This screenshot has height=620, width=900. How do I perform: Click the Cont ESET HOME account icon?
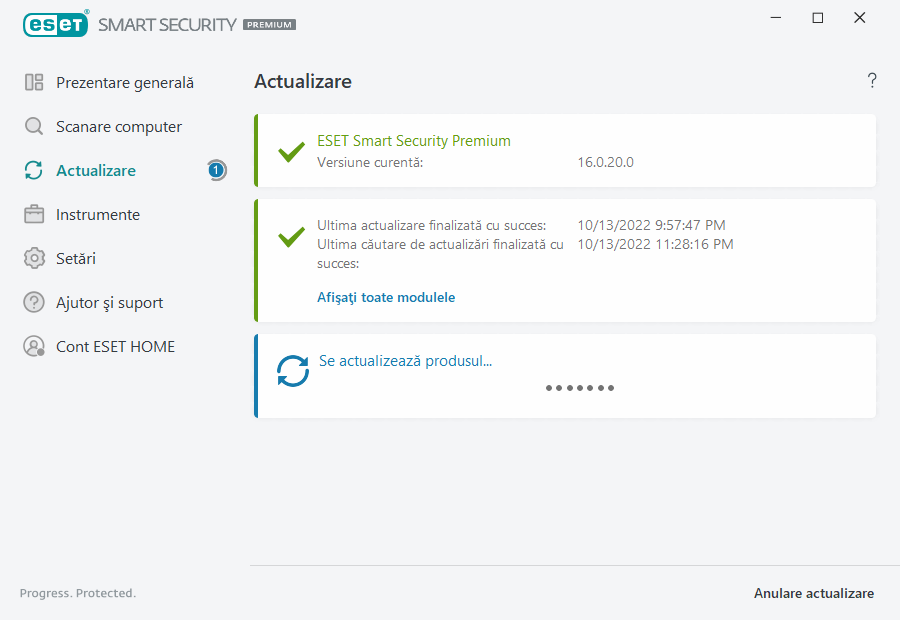(34, 347)
